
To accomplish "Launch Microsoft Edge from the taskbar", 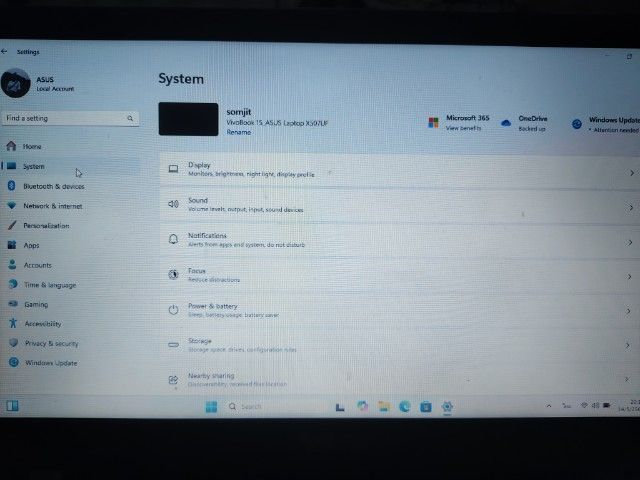I will click(404, 407).
